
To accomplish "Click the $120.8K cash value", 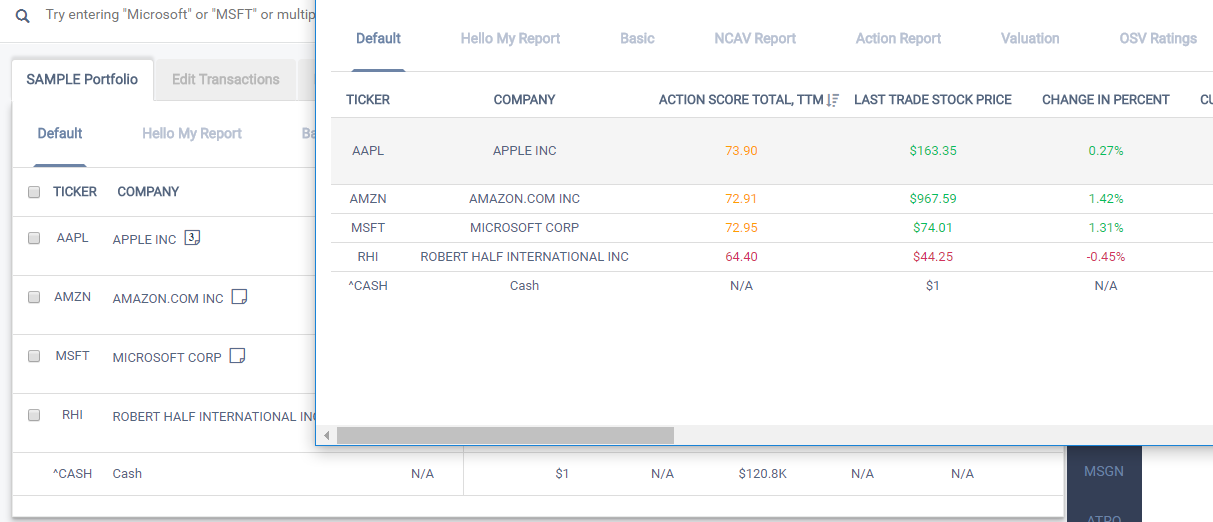I will (x=763, y=474).
